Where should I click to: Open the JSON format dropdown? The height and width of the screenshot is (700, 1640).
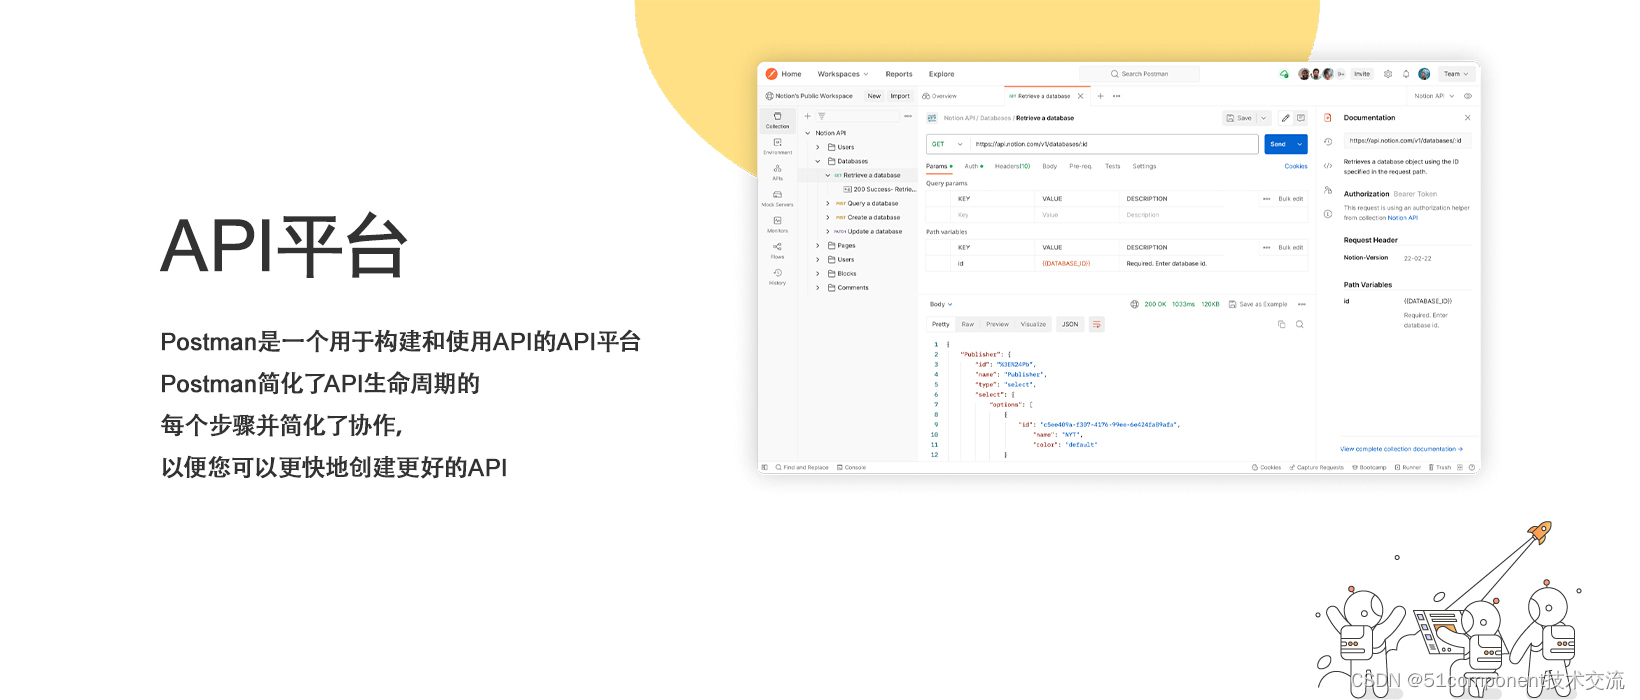pos(1070,324)
